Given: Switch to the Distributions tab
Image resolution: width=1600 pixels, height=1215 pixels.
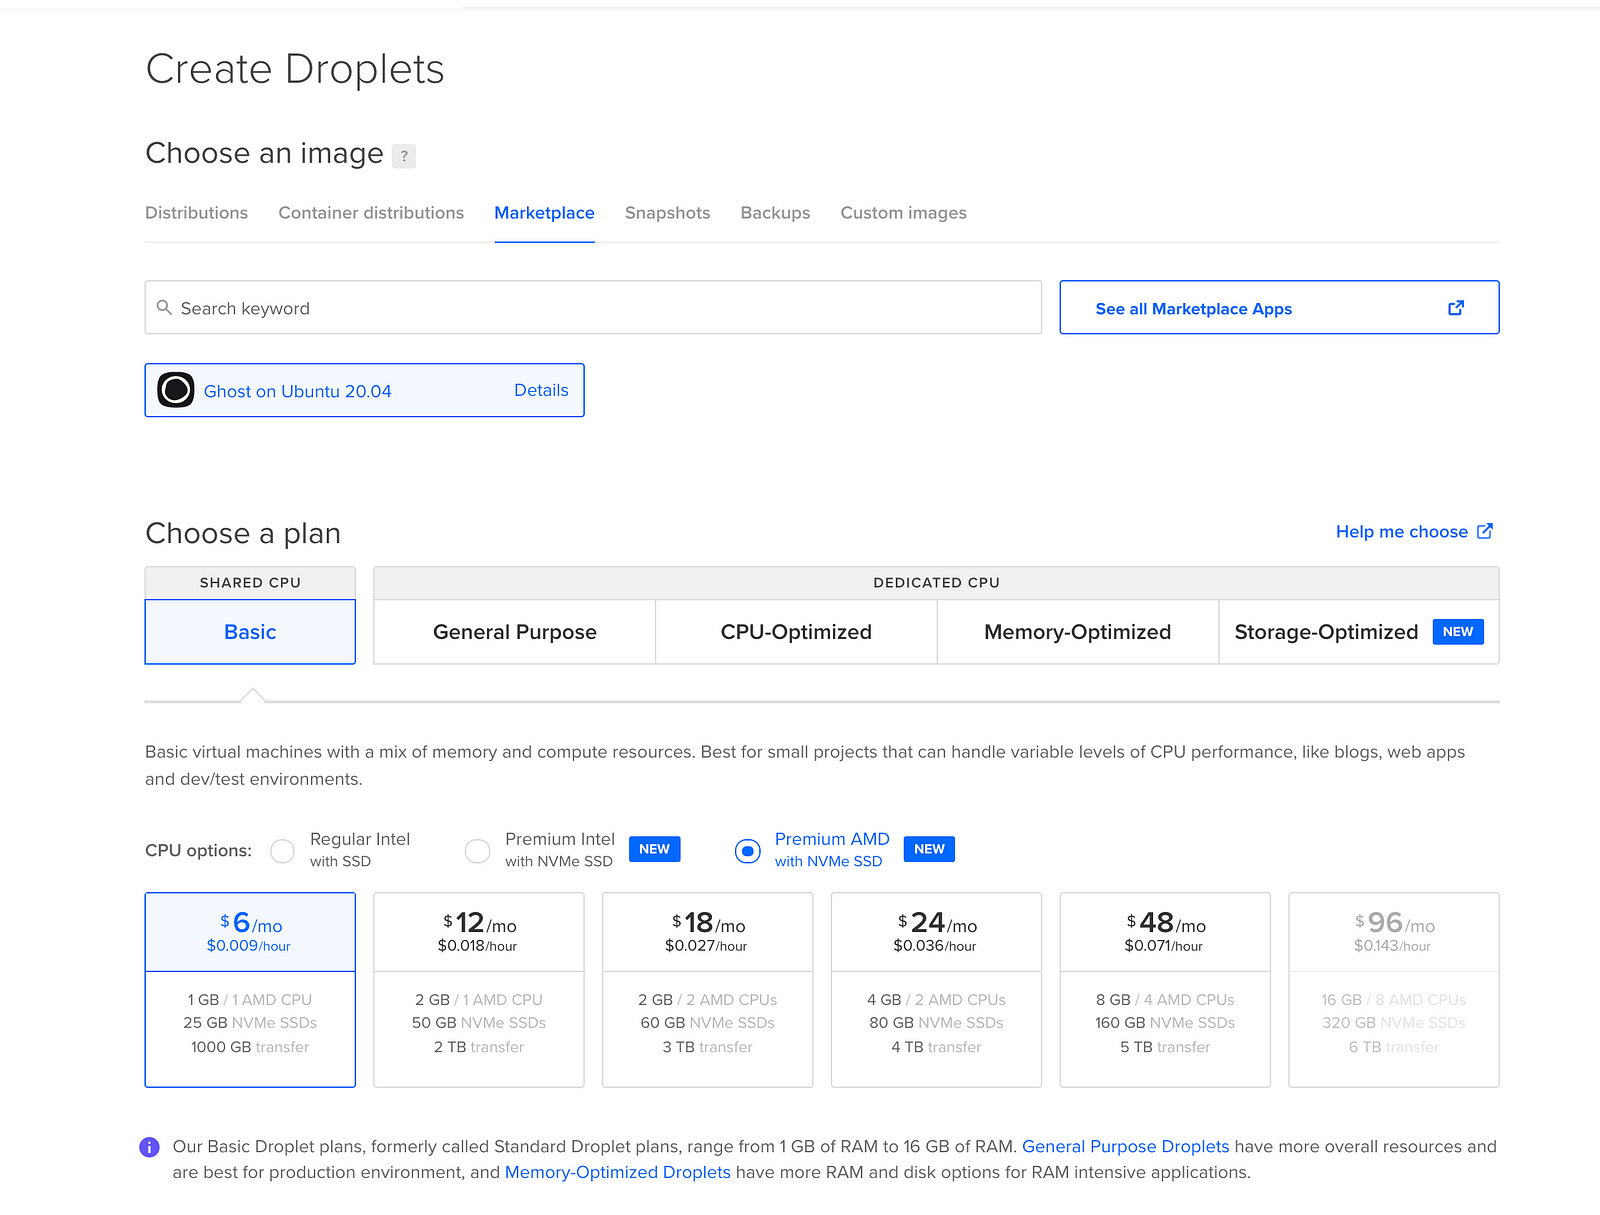Looking at the screenshot, I should pos(196,213).
